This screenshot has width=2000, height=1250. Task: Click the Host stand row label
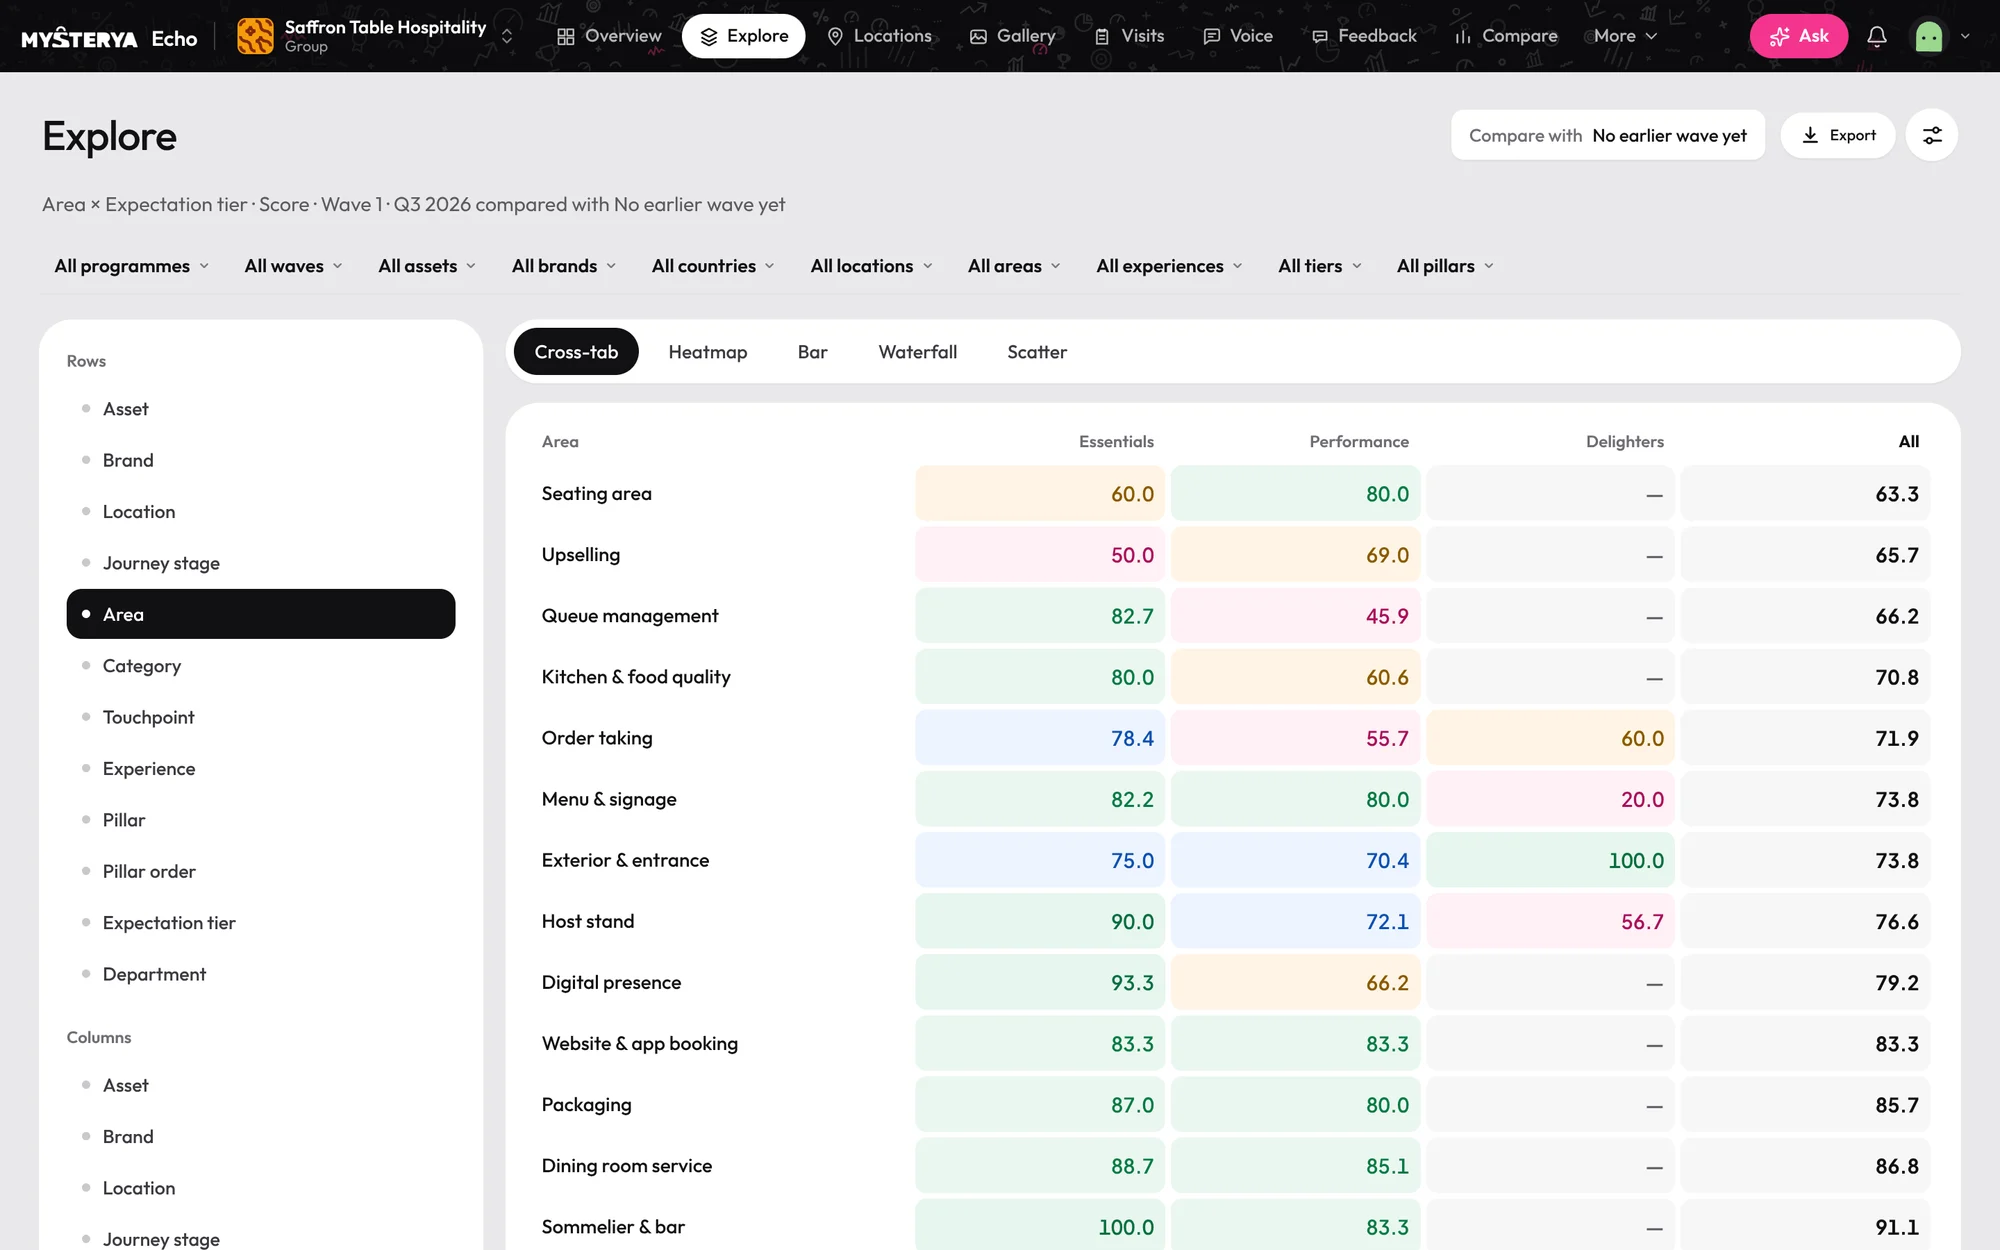pos(588,921)
